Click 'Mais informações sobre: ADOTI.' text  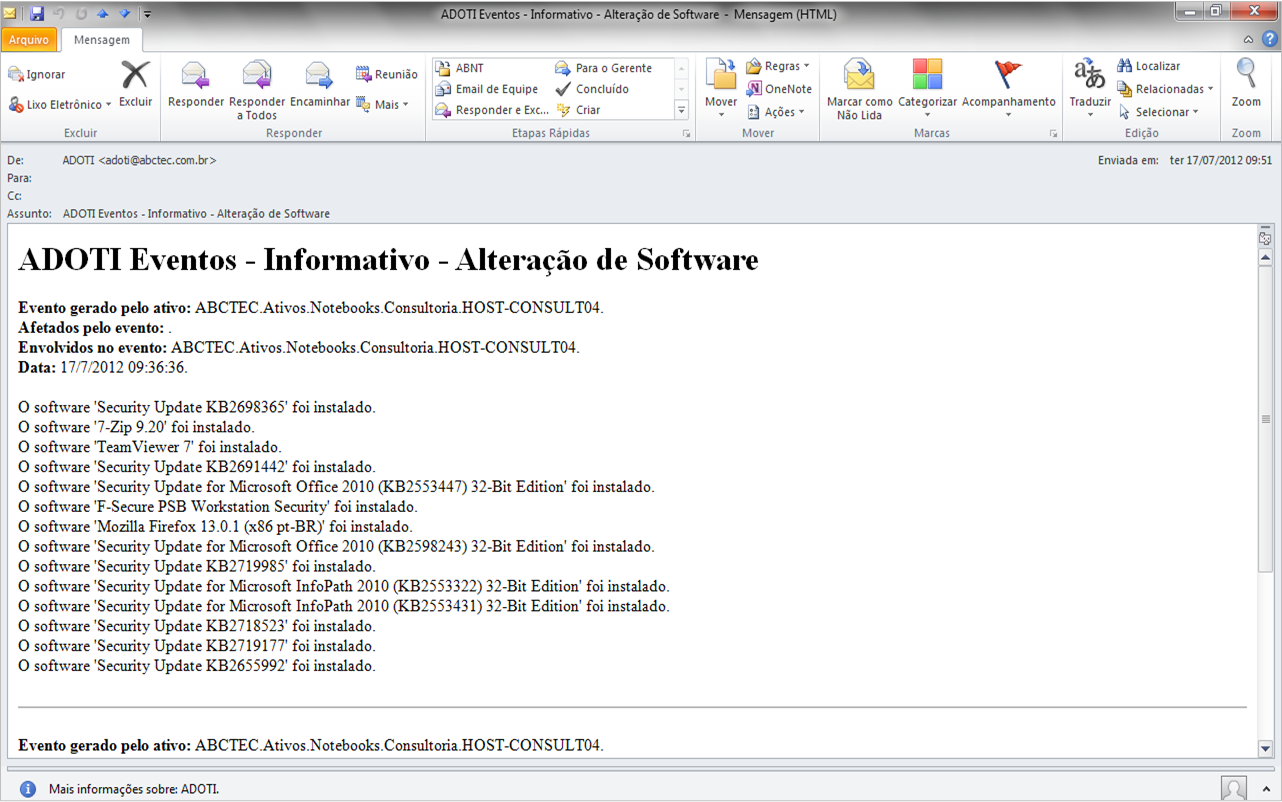click(134, 789)
